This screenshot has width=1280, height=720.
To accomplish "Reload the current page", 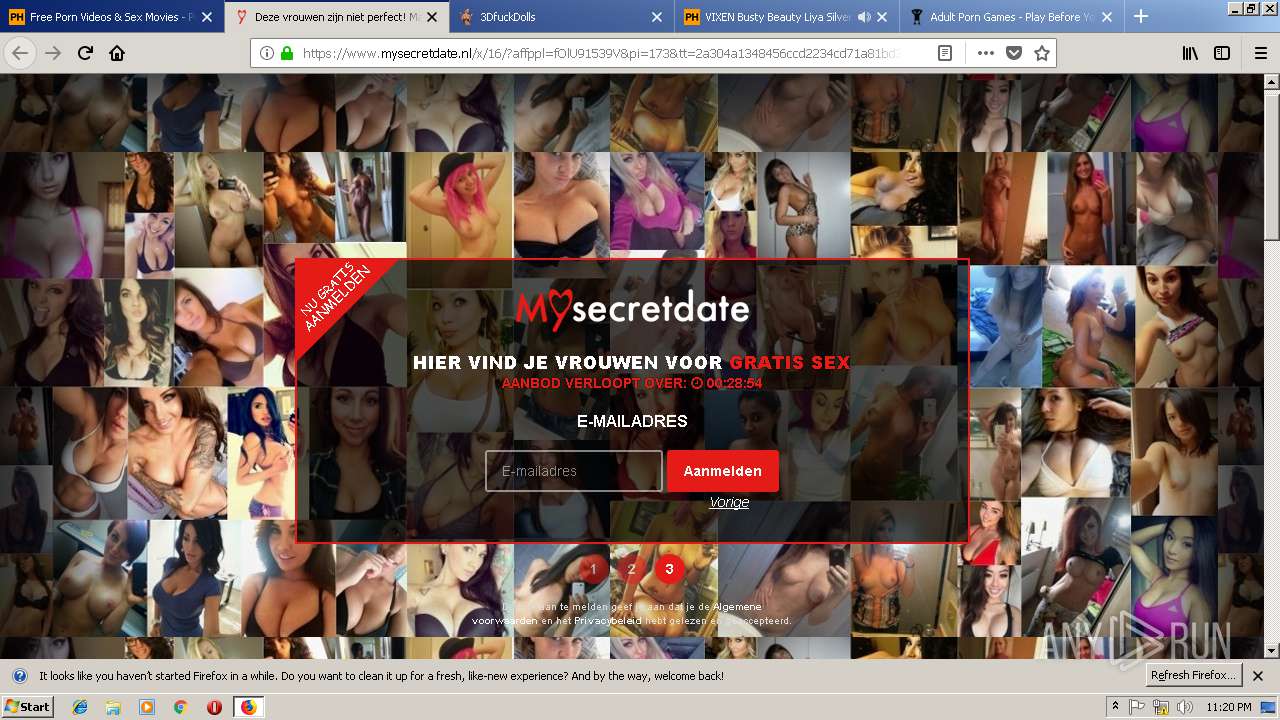I will click(85, 53).
